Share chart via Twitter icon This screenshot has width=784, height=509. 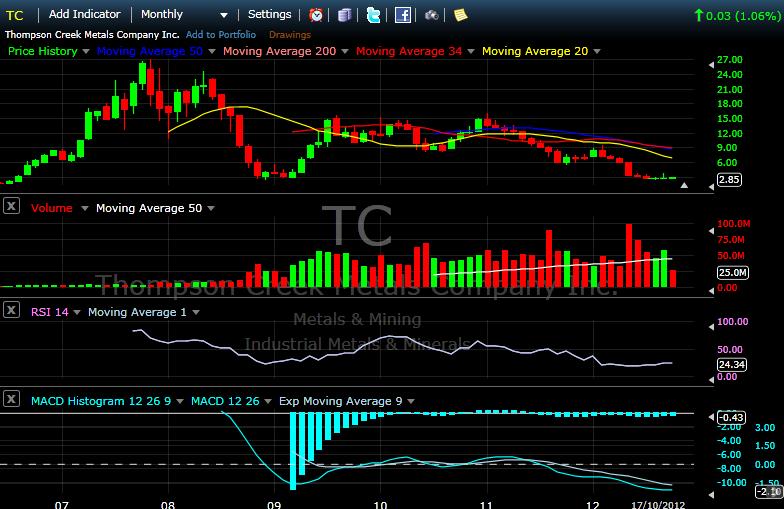coord(374,15)
